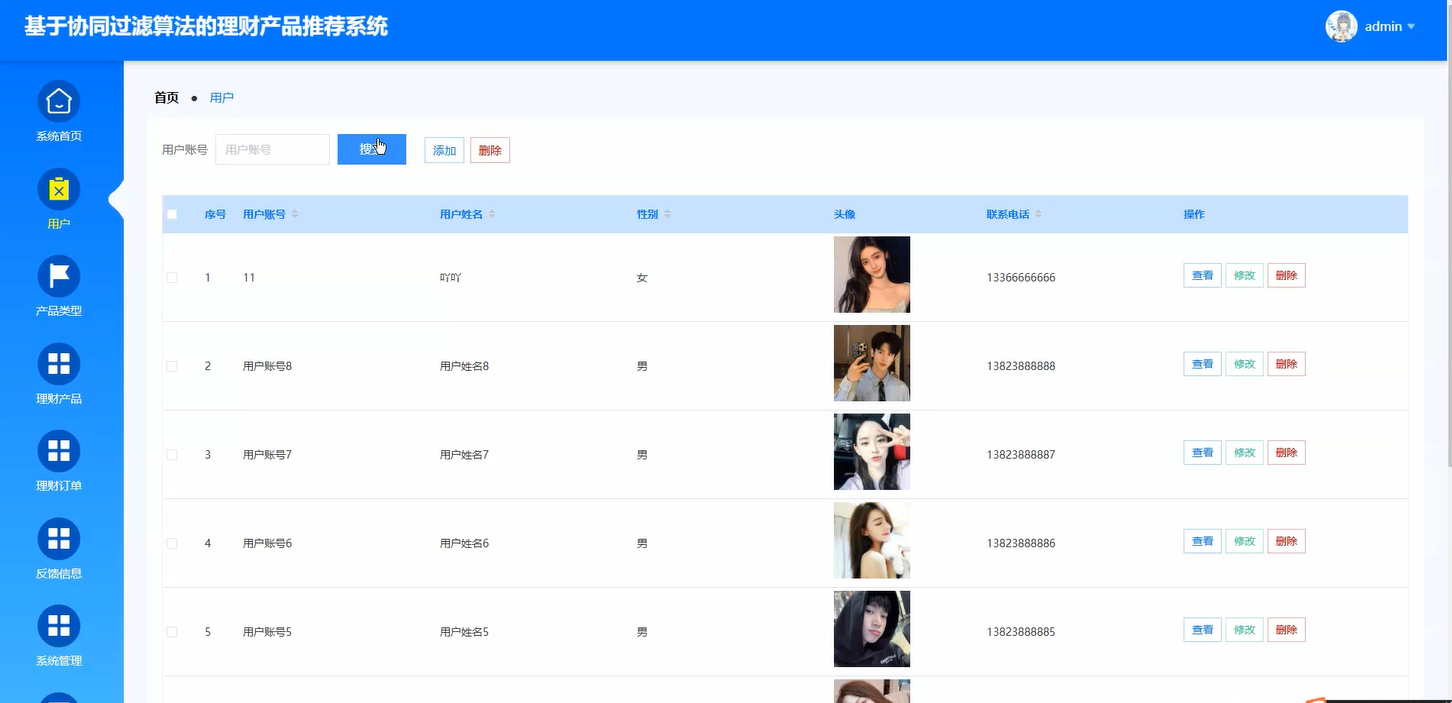Click the gender 女 cell
Screen dimensions: 1452x703
pyautogui.click(x=642, y=278)
